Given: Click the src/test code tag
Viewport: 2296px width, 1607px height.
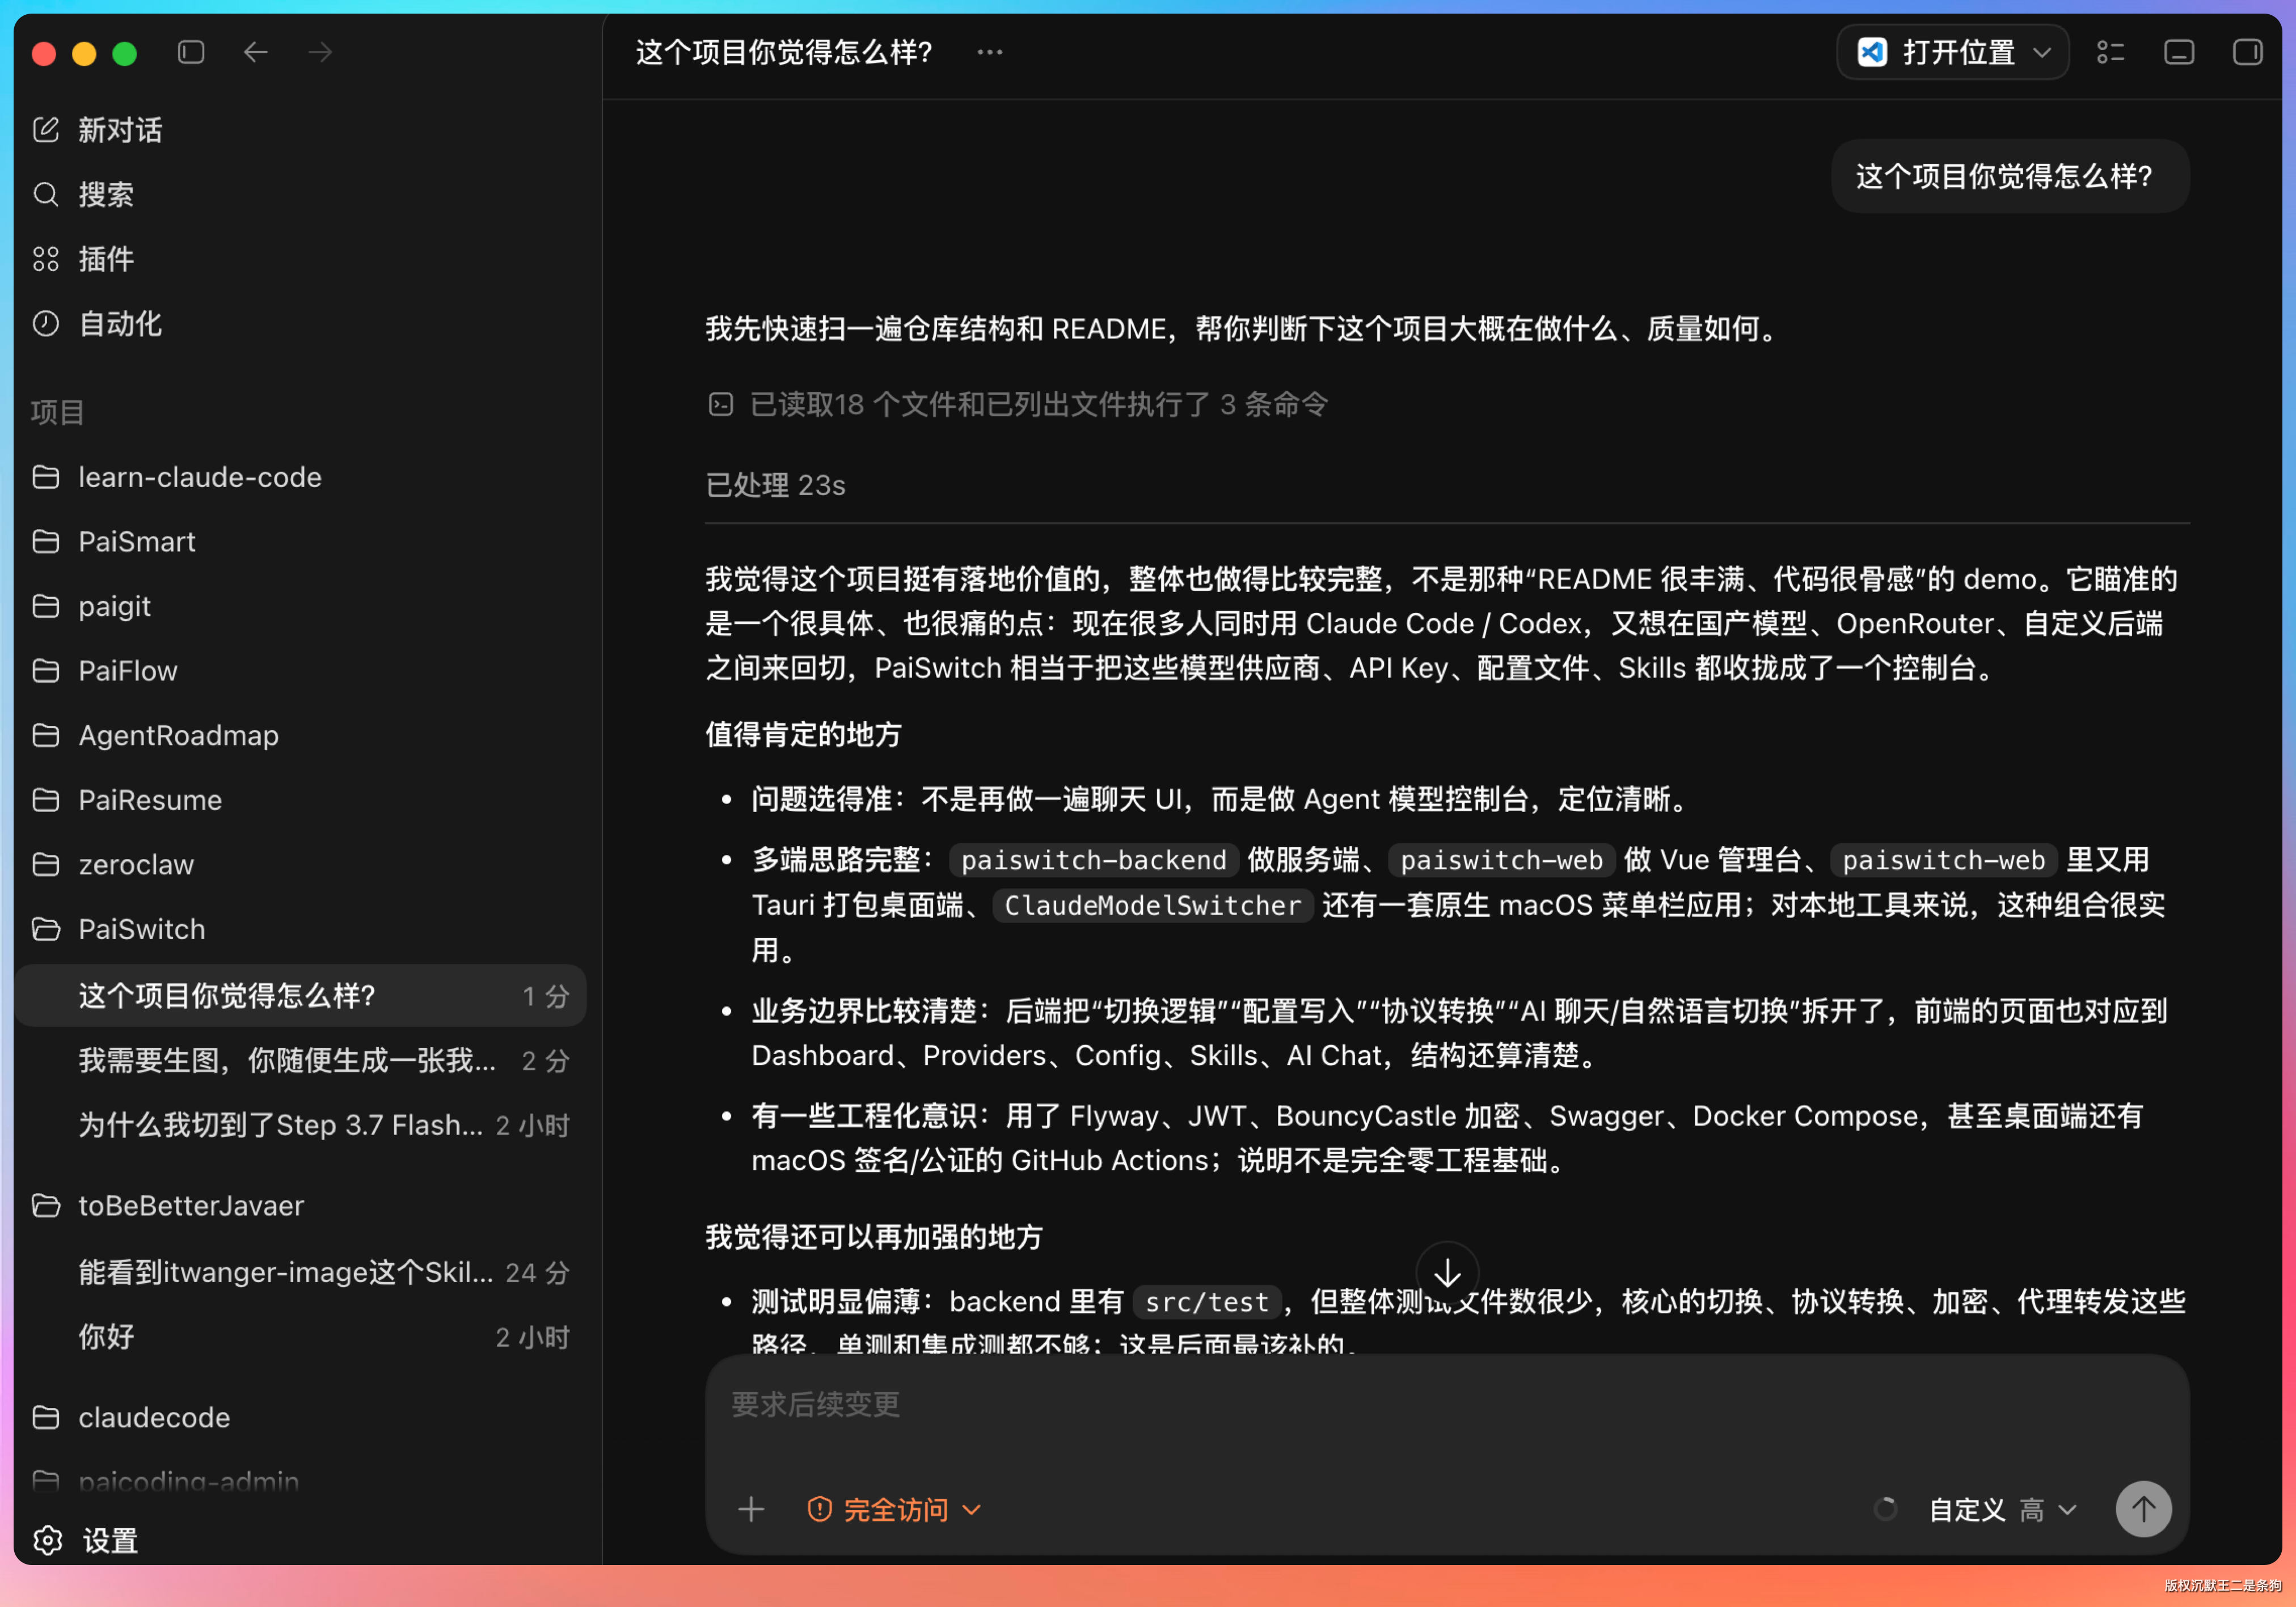Looking at the screenshot, I should 1207,1302.
